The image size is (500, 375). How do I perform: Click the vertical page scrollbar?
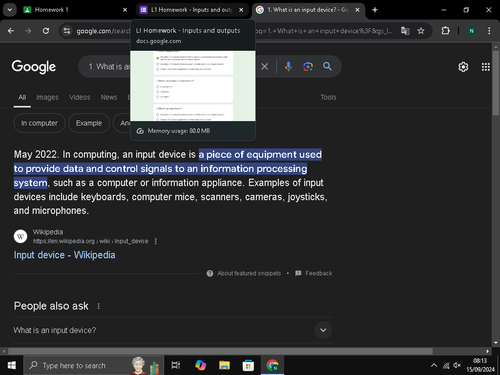click(x=496, y=83)
